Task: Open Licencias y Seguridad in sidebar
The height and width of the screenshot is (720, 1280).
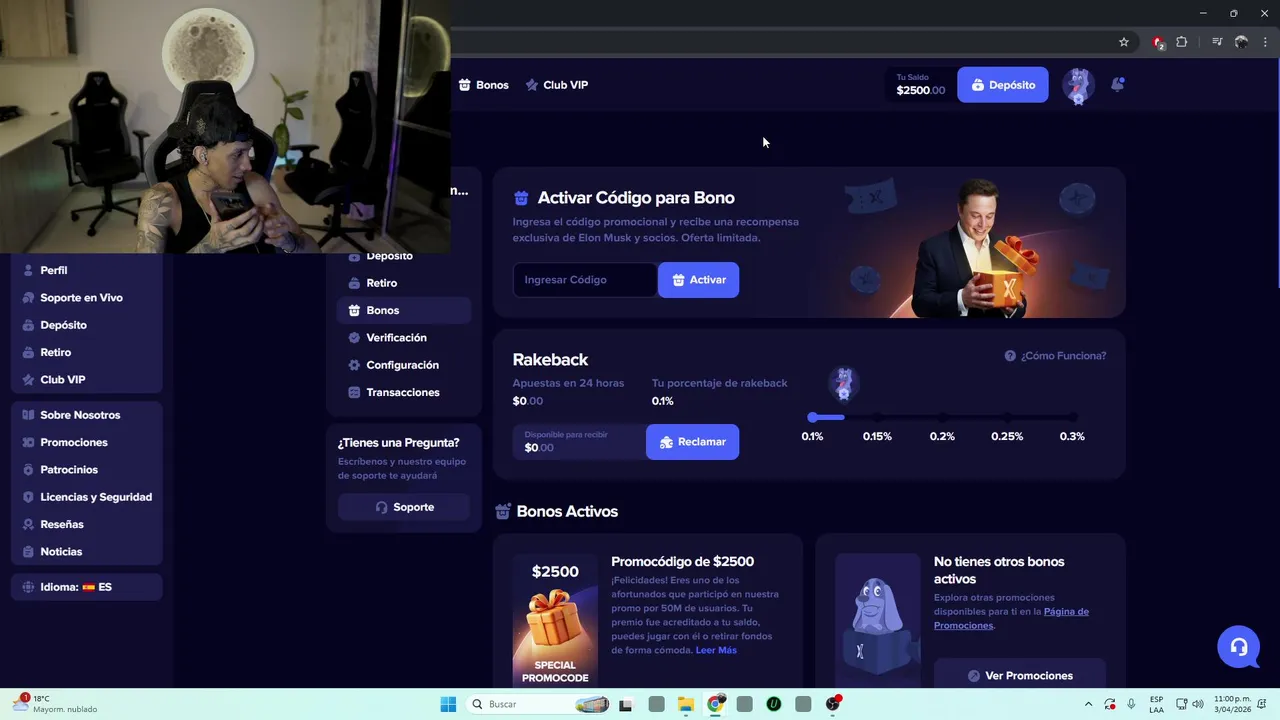Action: tap(87, 497)
